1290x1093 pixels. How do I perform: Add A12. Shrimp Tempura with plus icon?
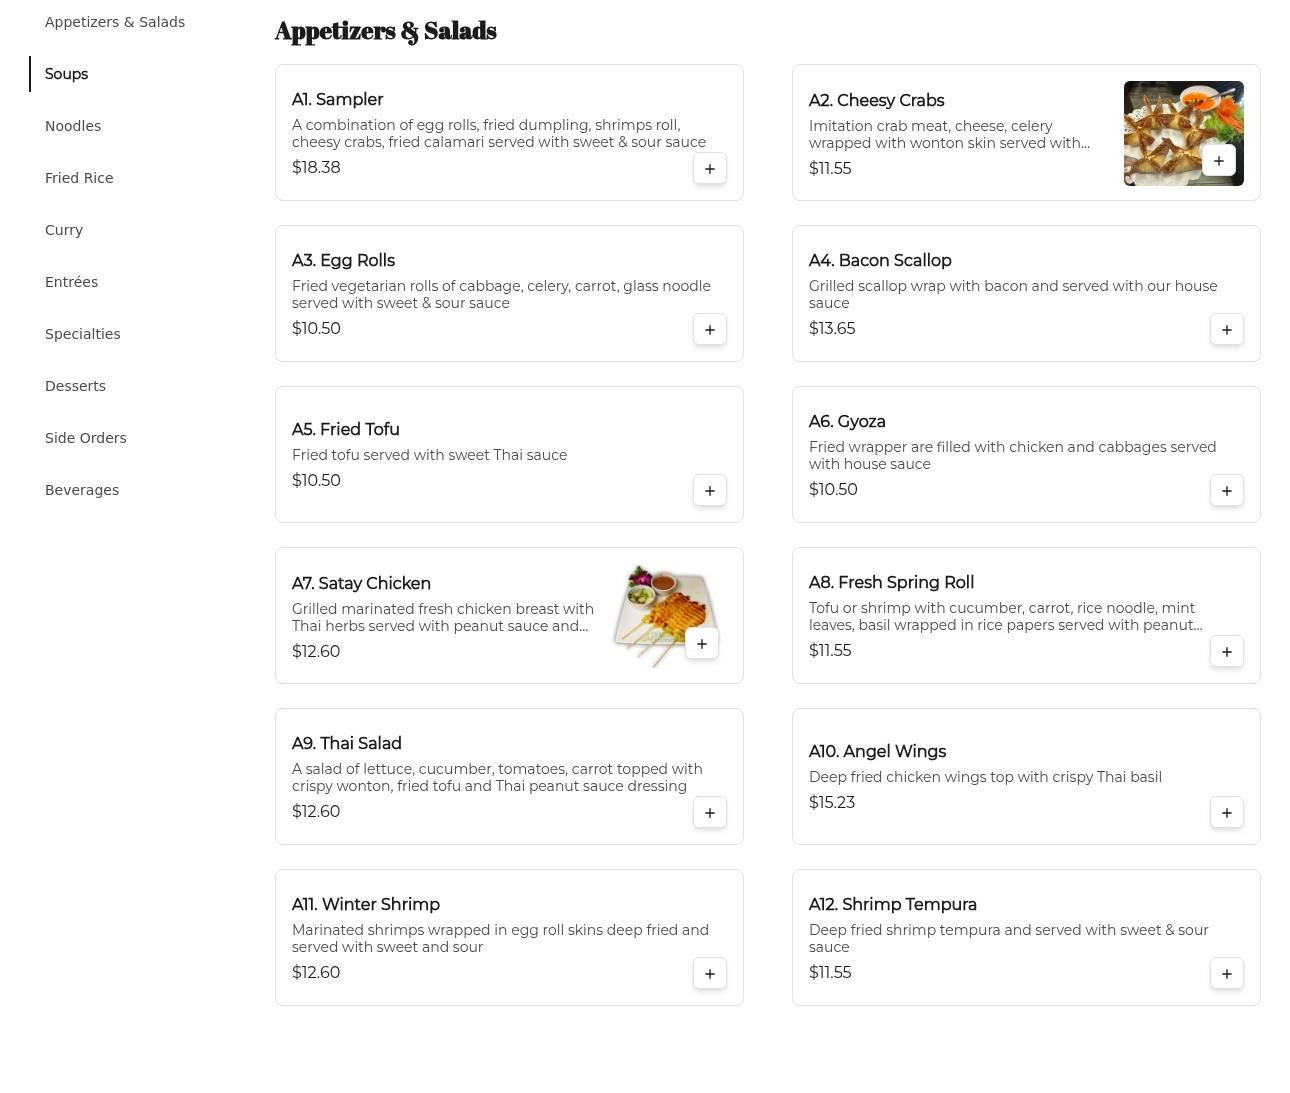(1226, 974)
